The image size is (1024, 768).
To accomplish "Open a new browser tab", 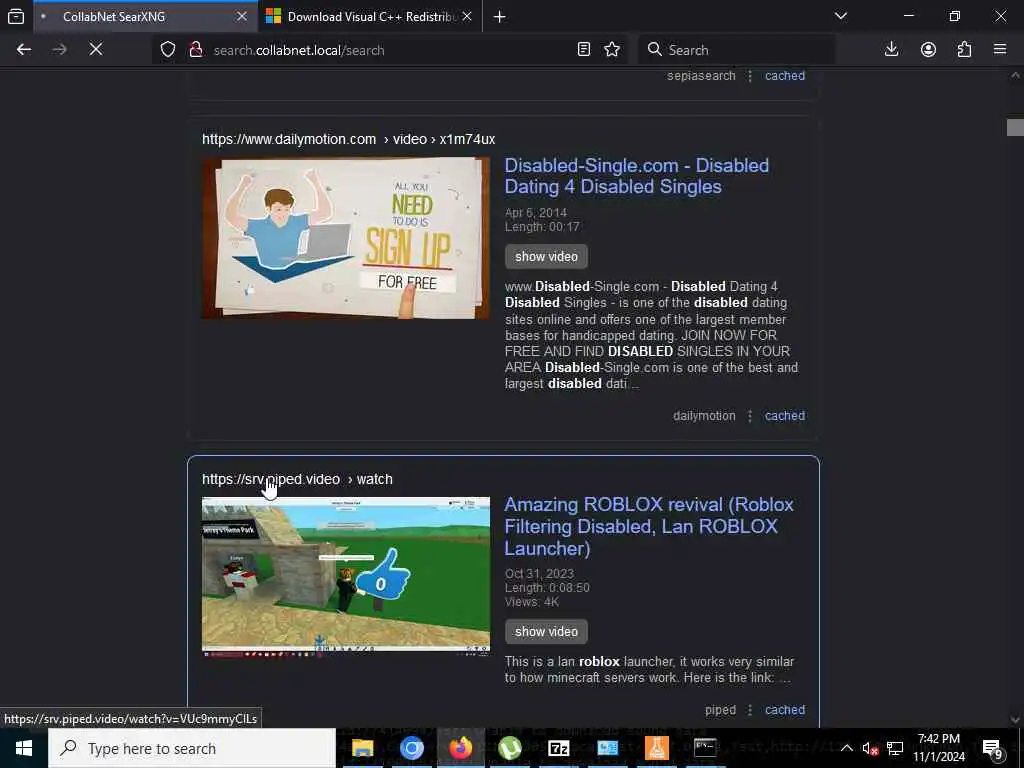I will 500,16.
